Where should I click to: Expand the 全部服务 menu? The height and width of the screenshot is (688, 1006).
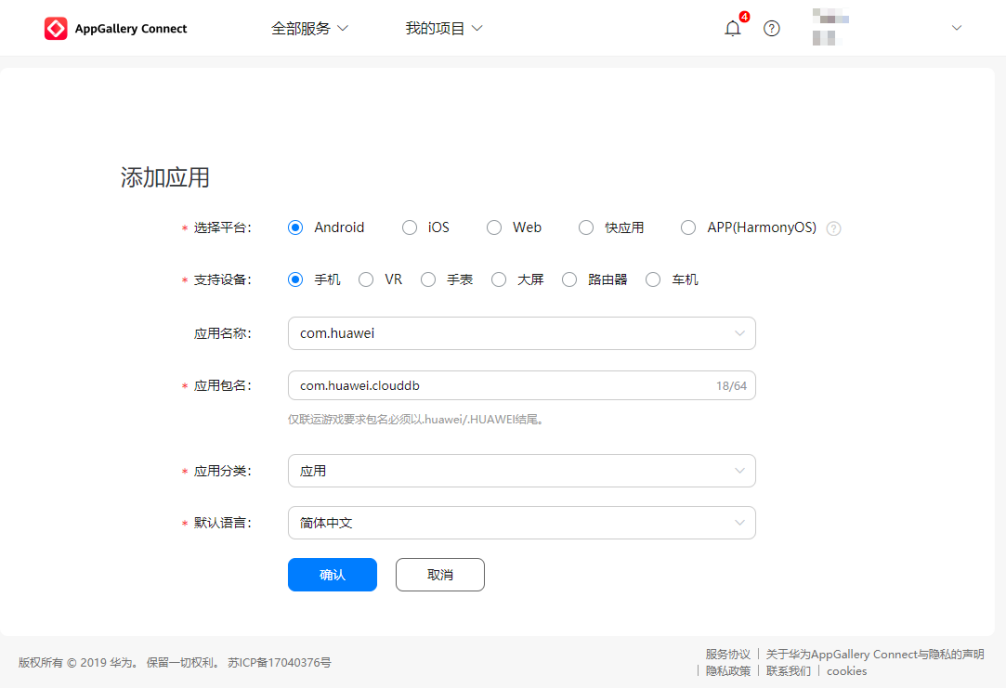click(309, 28)
